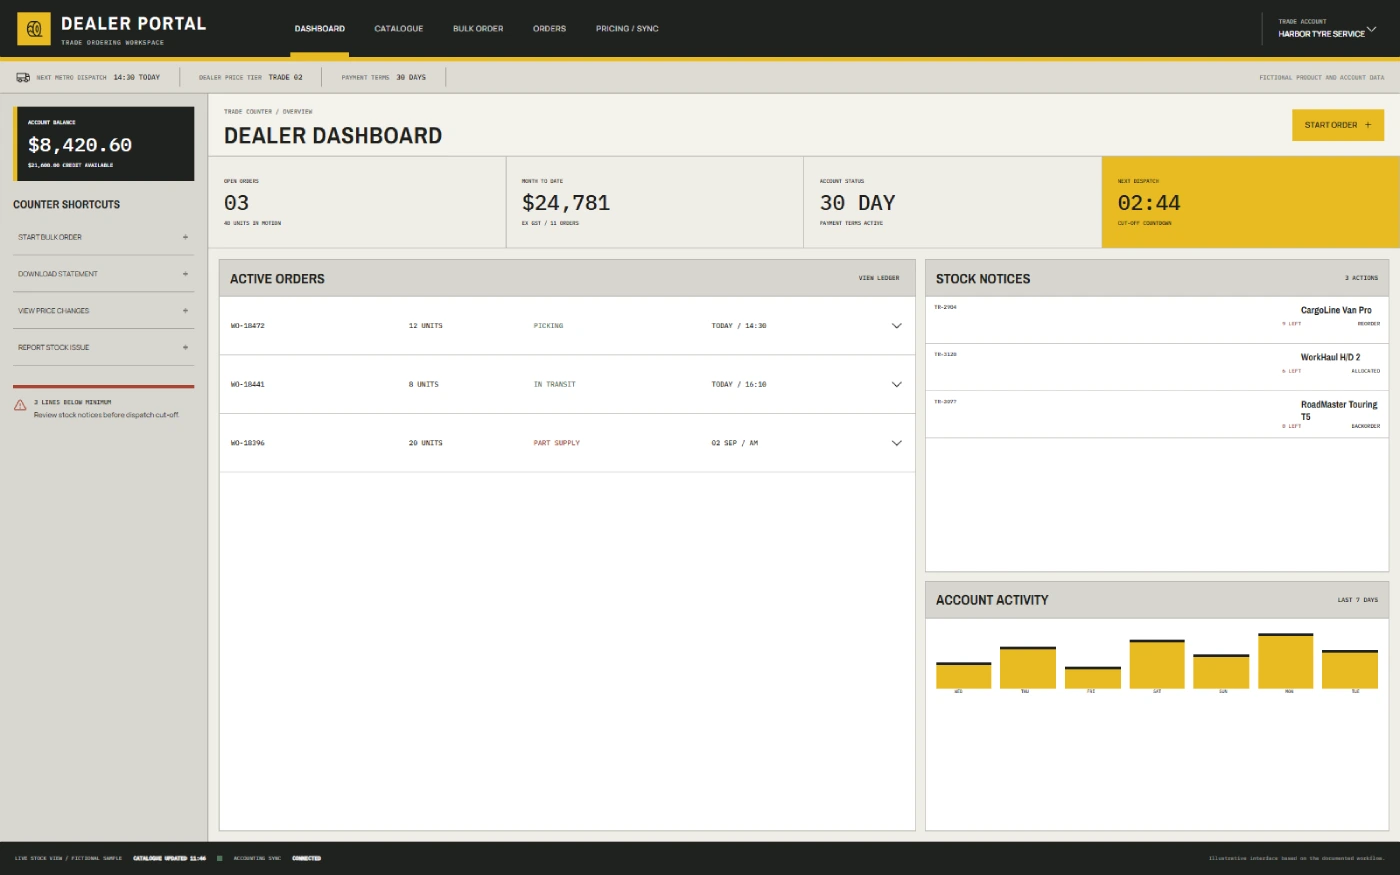Expand order WO-18441 details chevron
This screenshot has height=875, width=1400.
pyautogui.click(x=897, y=384)
